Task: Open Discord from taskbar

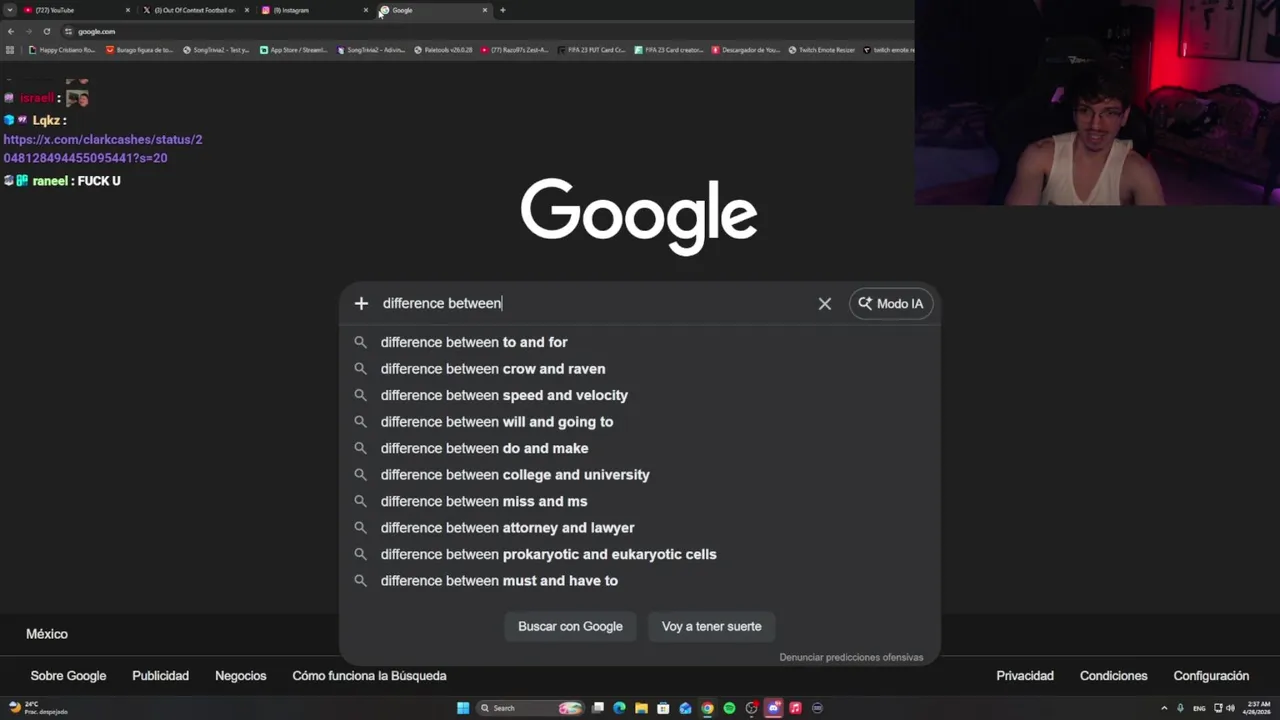Action: [x=773, y=708]
